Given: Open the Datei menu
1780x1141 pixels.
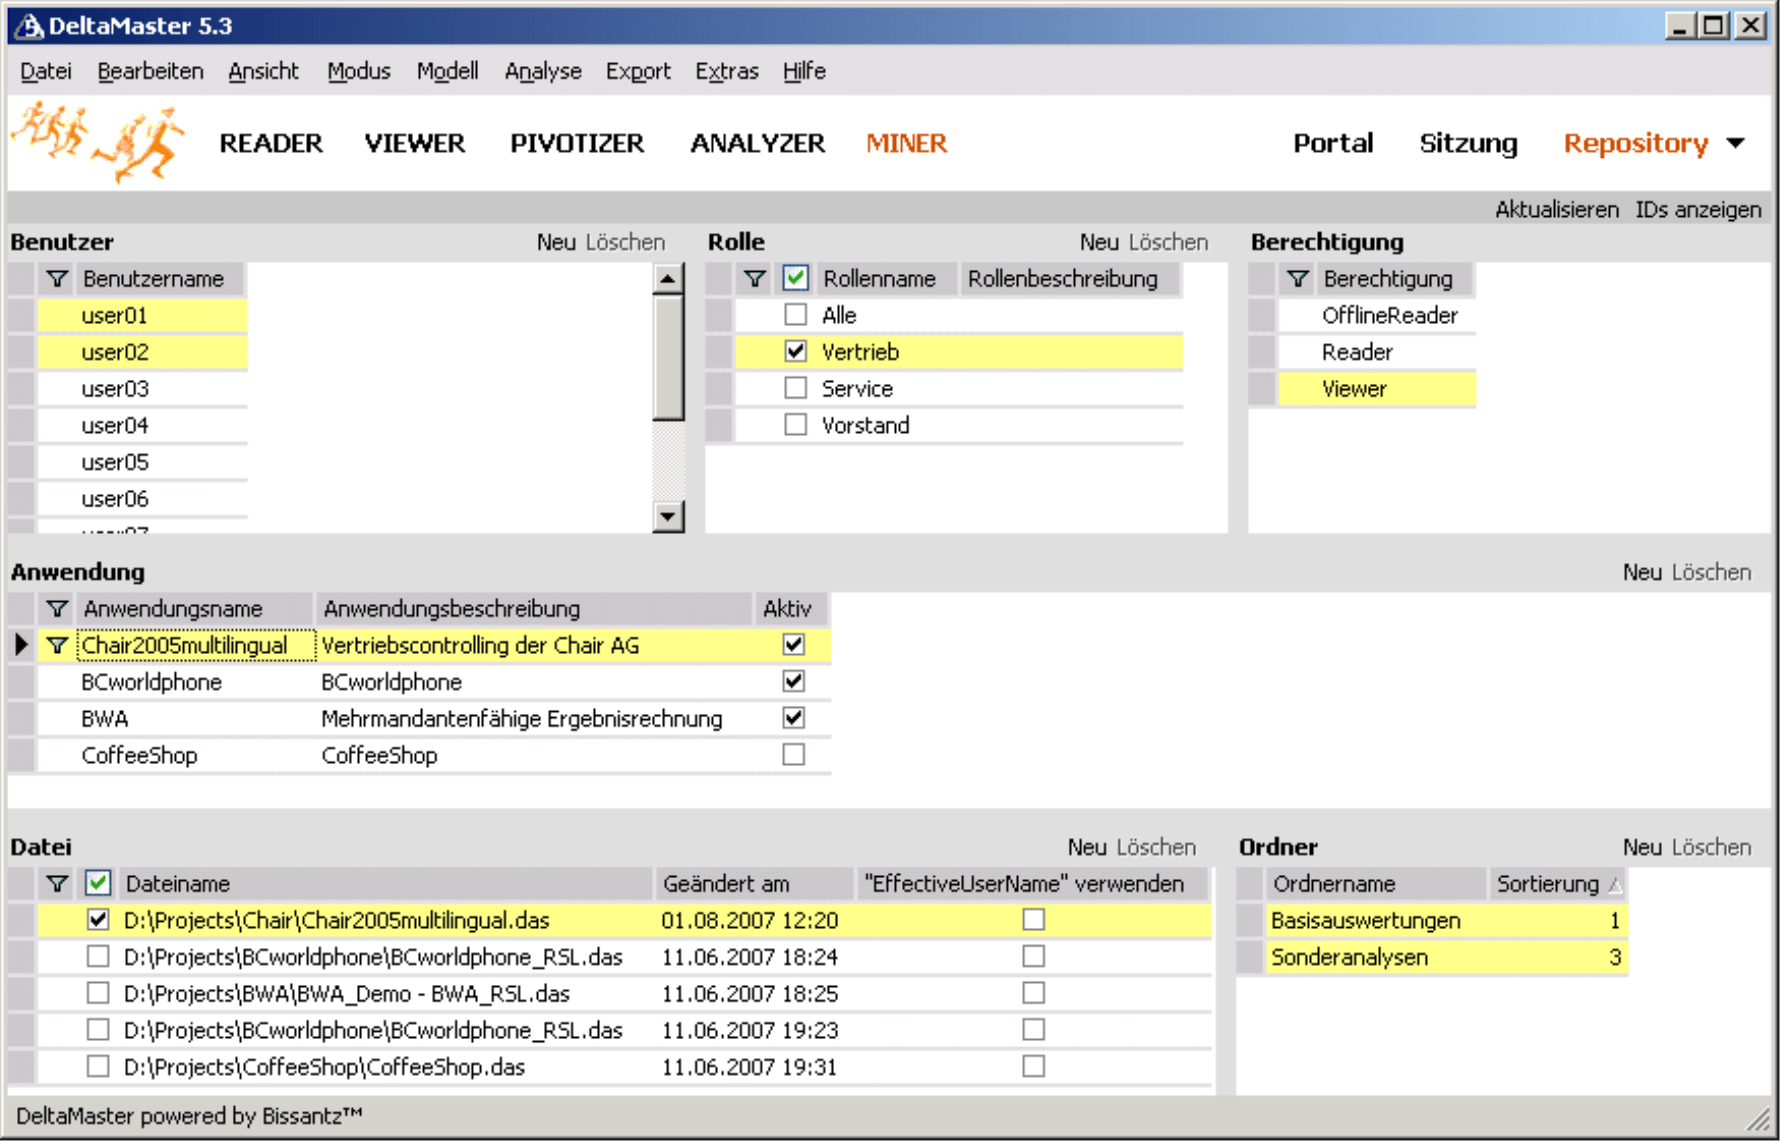Looking at the screenshot, I should tap(46, 71).
